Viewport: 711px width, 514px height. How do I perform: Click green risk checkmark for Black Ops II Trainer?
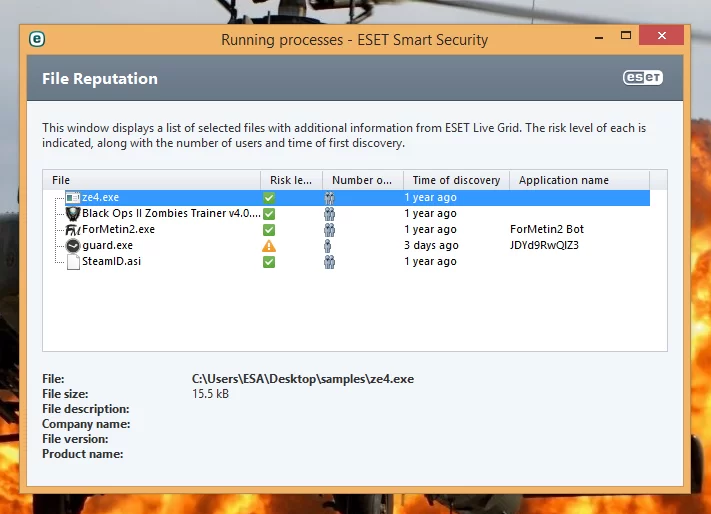(x=269, y=214)
